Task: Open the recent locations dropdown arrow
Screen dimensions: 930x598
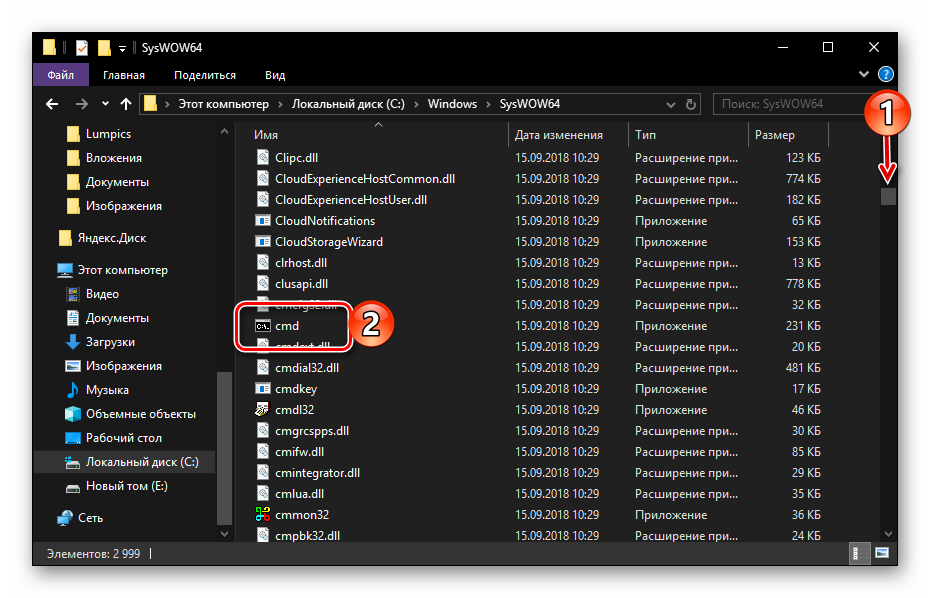Action: click(x=105, y=104)
